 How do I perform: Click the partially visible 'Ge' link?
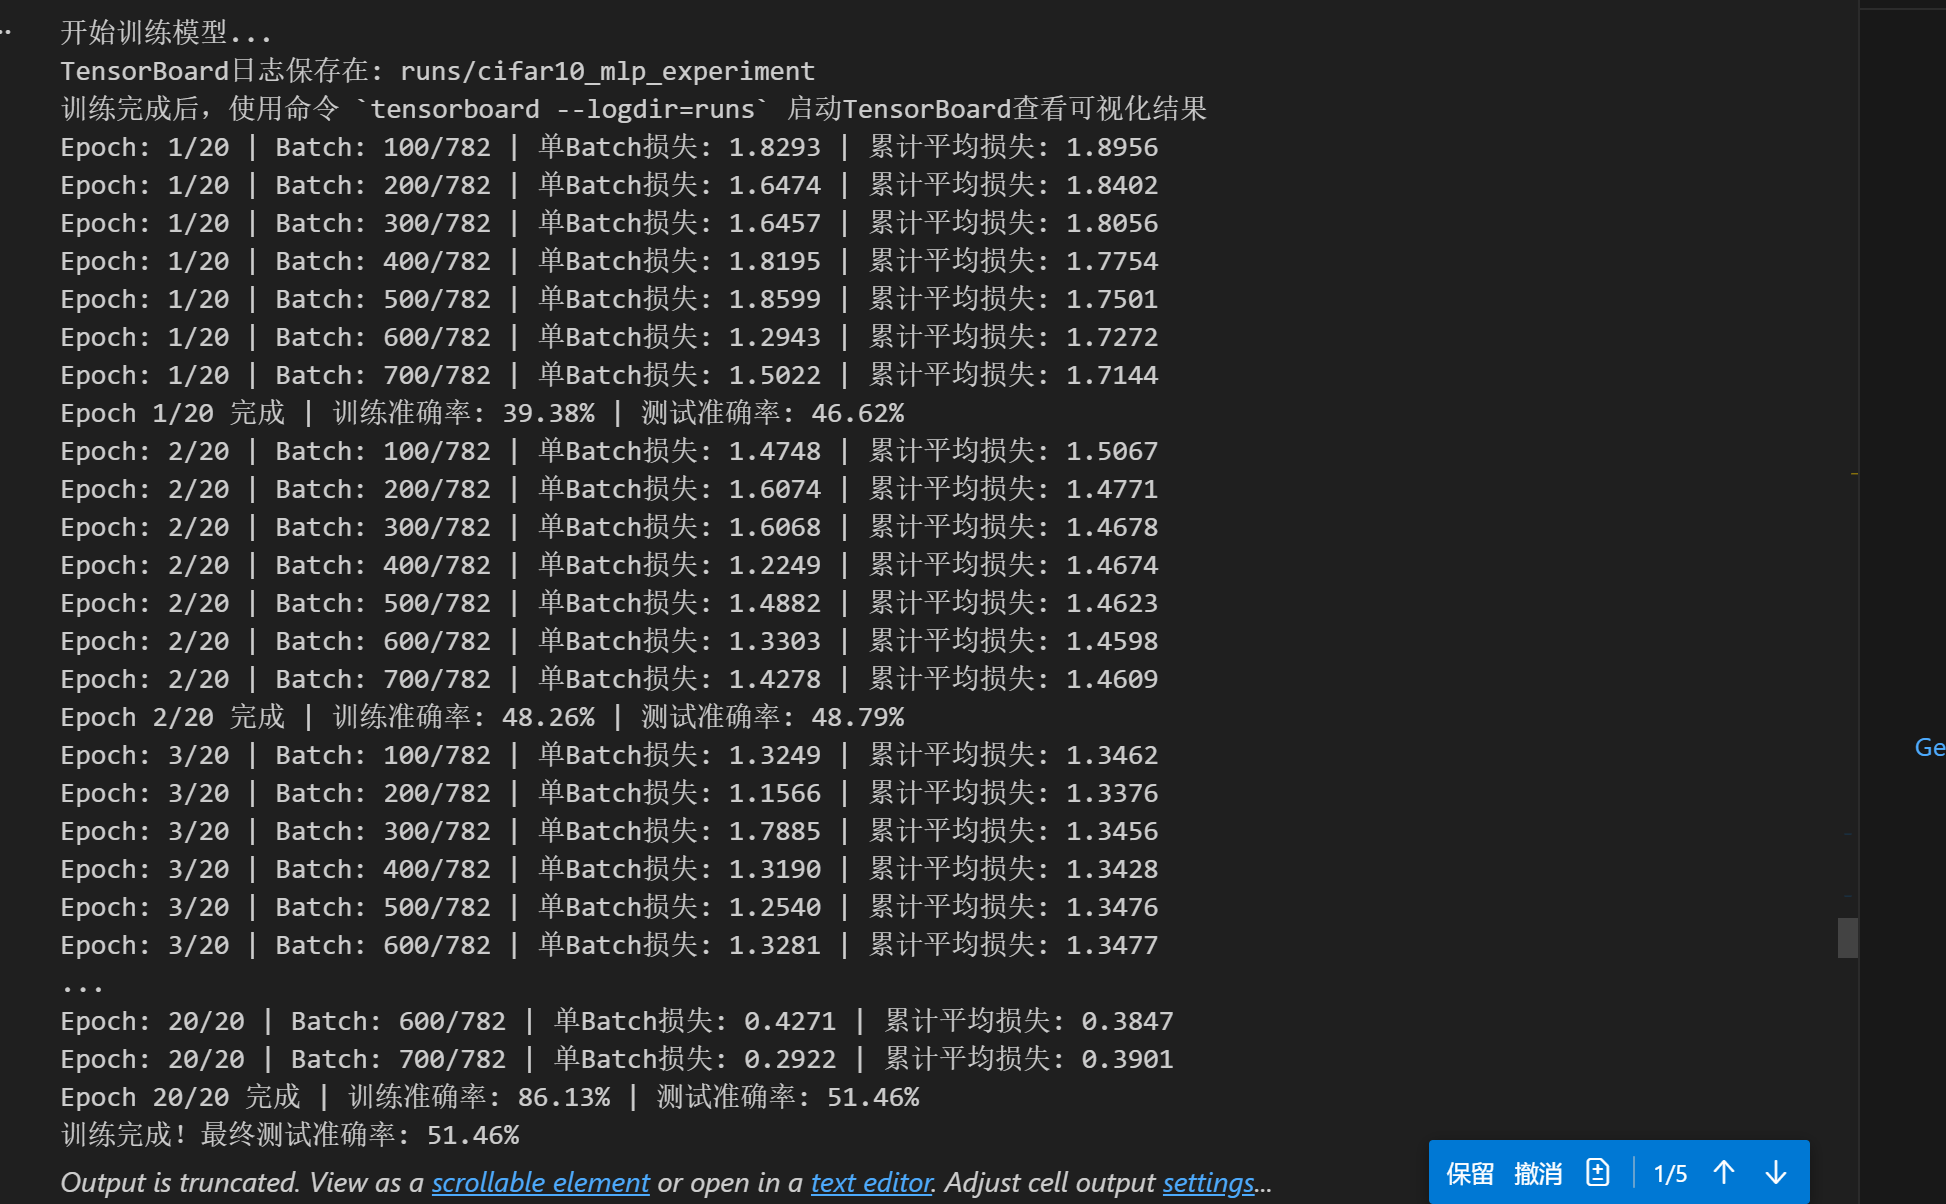click(1929, 747)
